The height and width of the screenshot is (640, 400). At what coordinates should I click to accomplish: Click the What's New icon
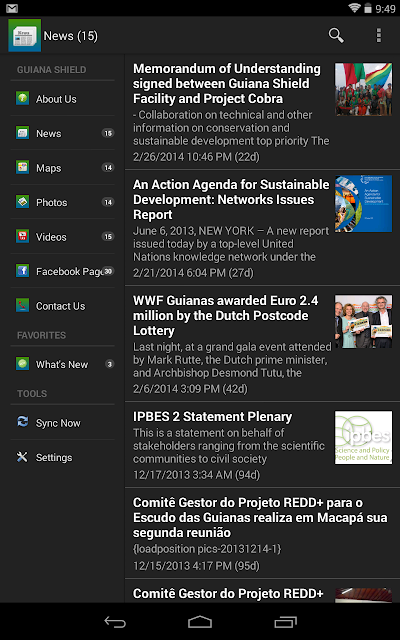coord(22,364)
